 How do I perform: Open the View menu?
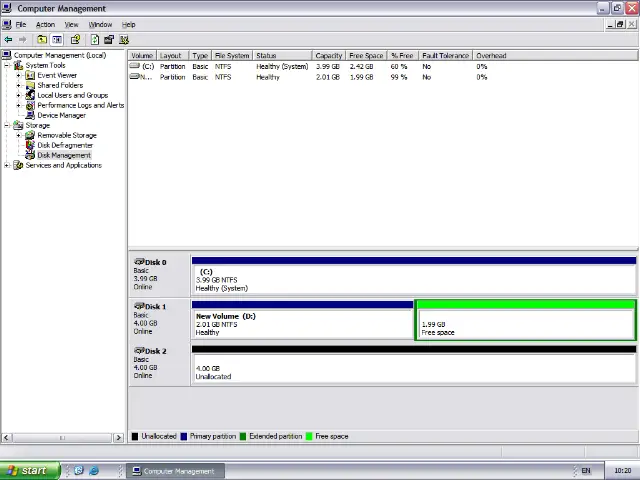point(71,24)
